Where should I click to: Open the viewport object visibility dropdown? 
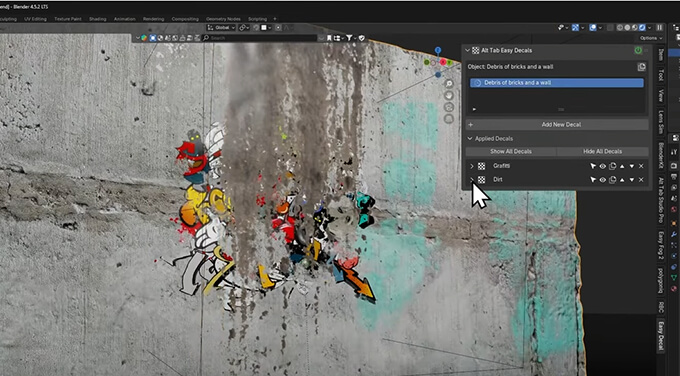click(563, 27)
